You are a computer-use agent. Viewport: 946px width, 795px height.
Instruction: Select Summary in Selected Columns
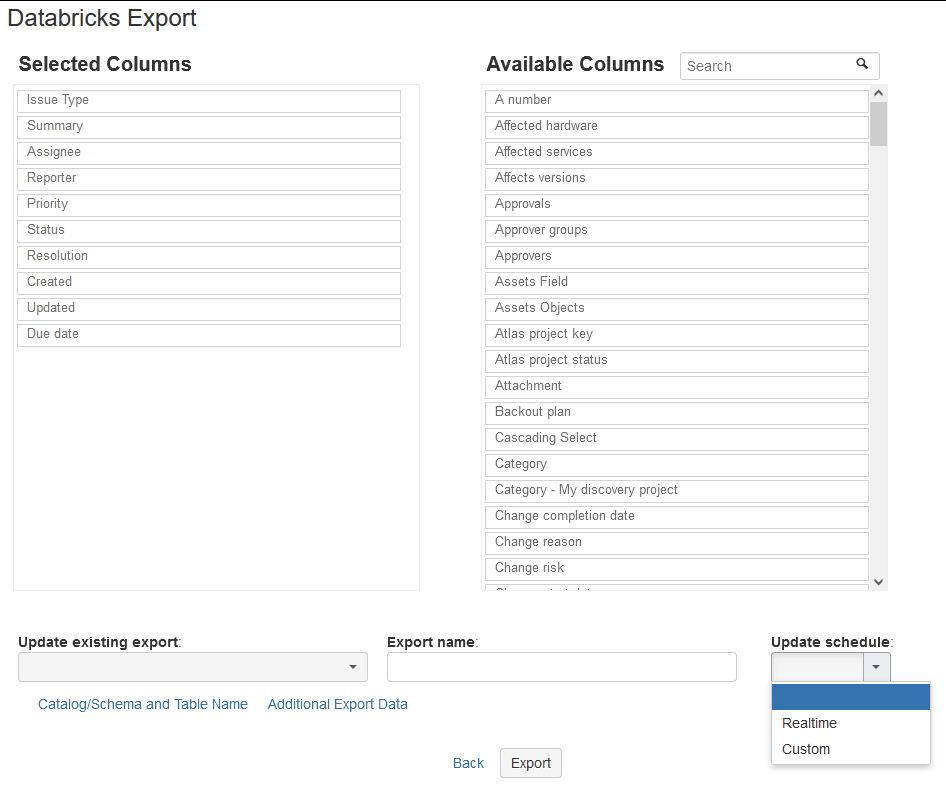coord(209,127)
